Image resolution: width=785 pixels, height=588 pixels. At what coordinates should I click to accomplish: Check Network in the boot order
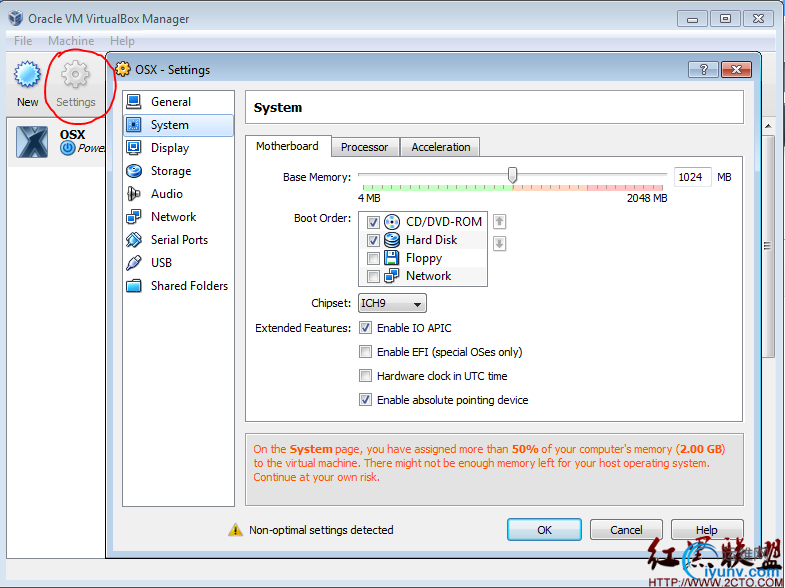pyautogui.click(x=373, y=276)
